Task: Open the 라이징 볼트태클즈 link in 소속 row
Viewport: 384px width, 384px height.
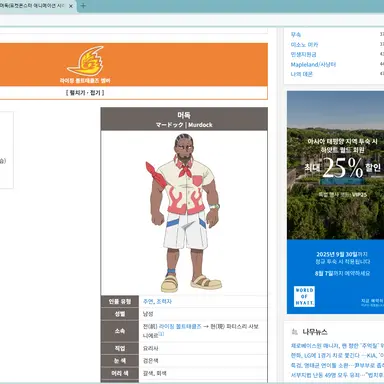Action: [x=180, y=327]
